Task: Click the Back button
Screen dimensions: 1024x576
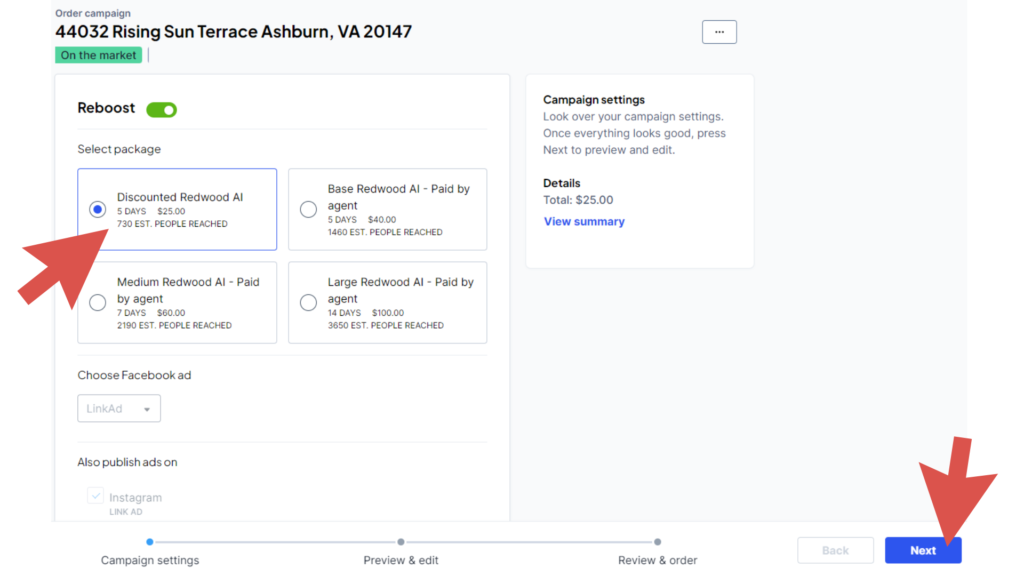Action: click(x=835, y=551)
